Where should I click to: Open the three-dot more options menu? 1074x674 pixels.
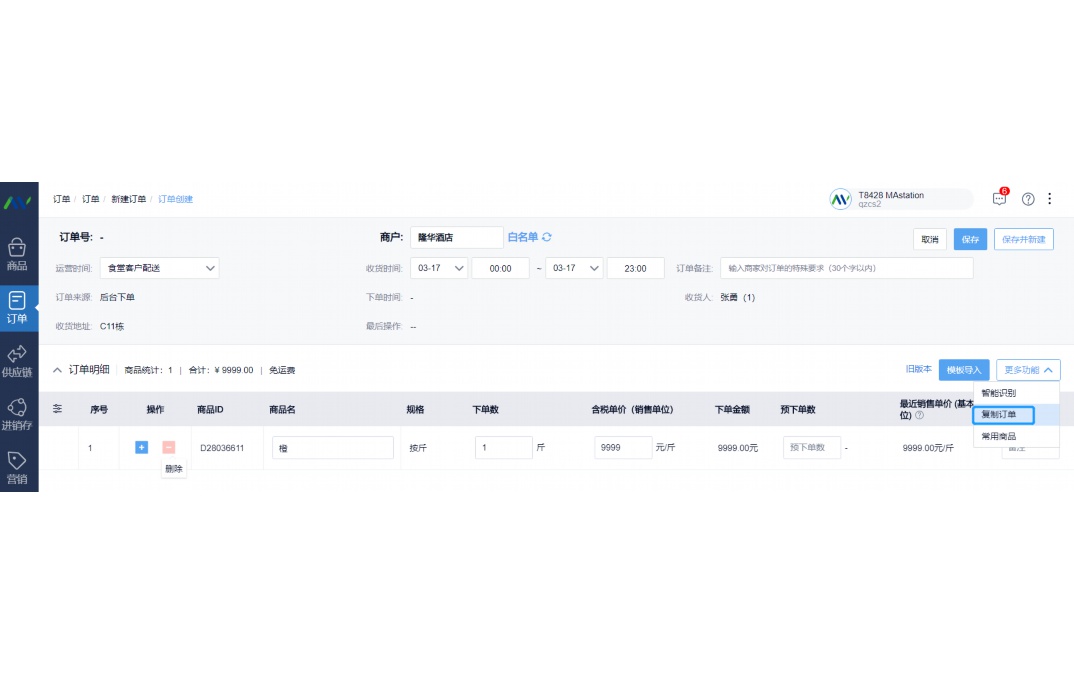(x=1049, y=199)
